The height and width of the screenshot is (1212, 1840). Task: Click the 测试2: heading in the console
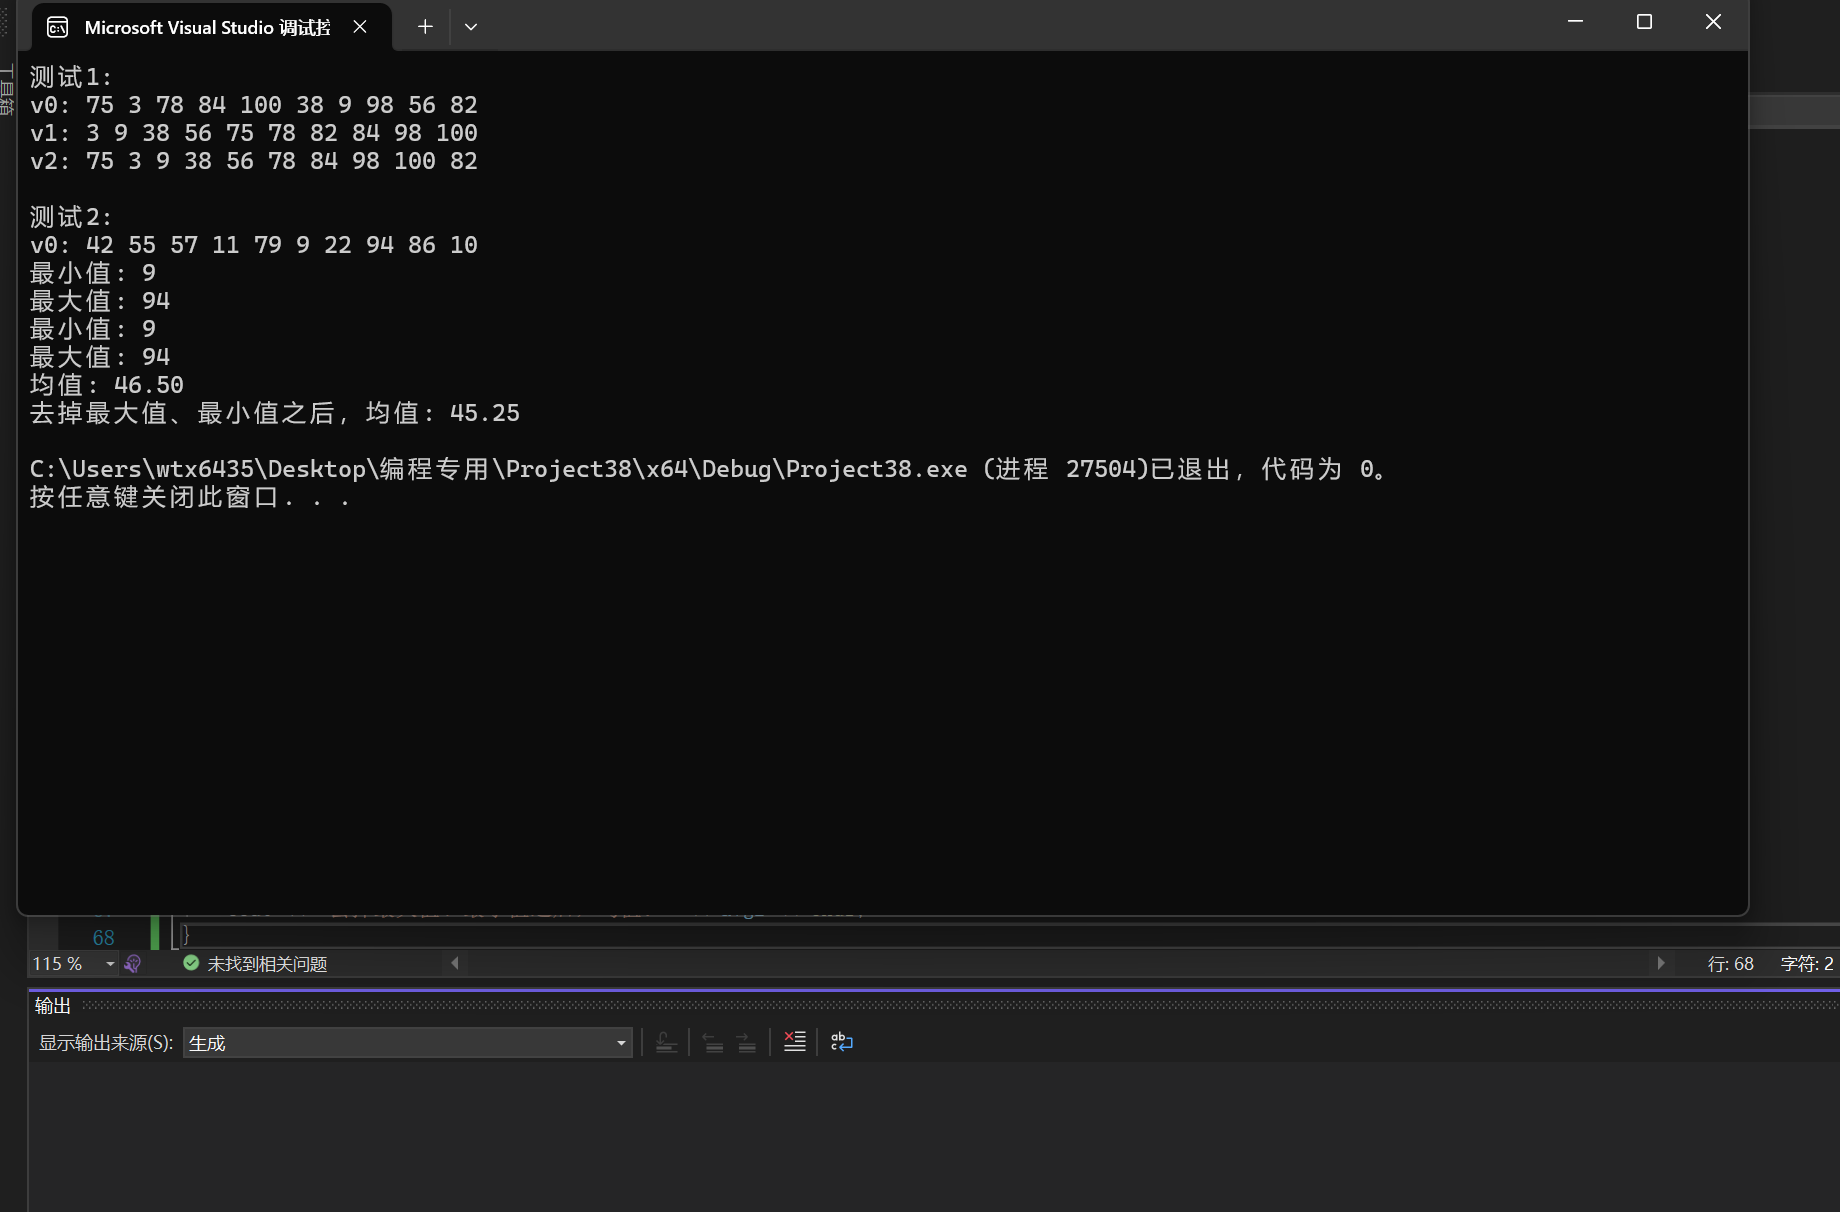pyautogui.click(x=71, y=217)
